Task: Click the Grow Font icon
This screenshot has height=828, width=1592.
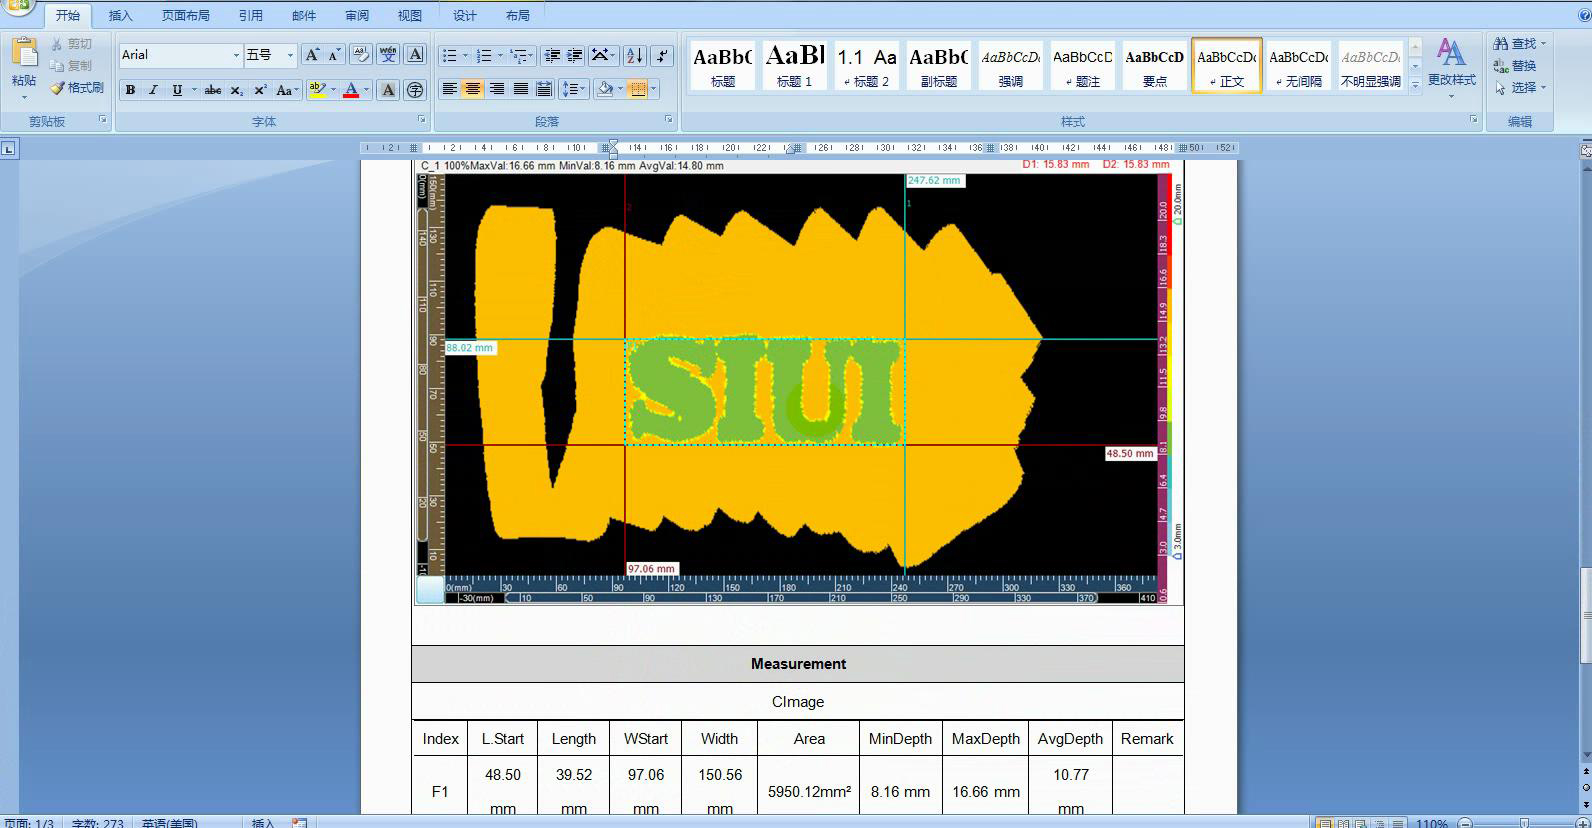Action: 312,55
